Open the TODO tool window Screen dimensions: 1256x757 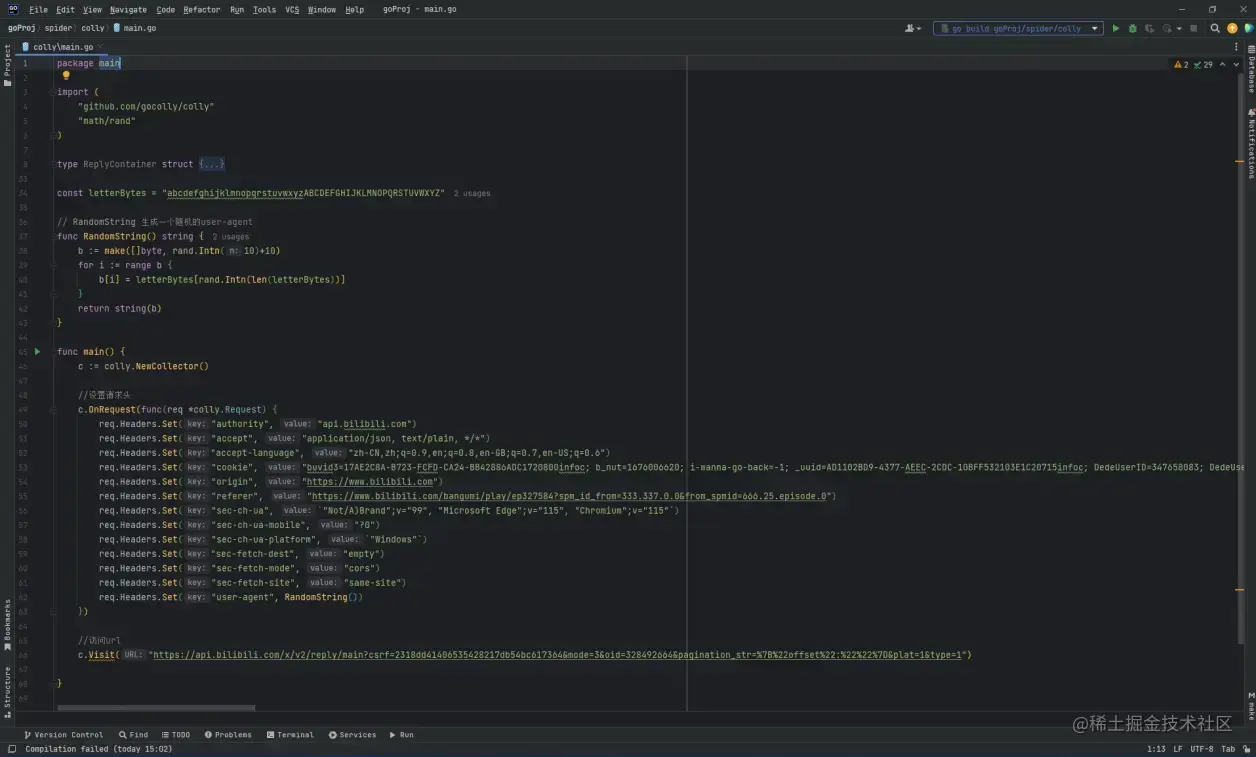pos(176,734)
